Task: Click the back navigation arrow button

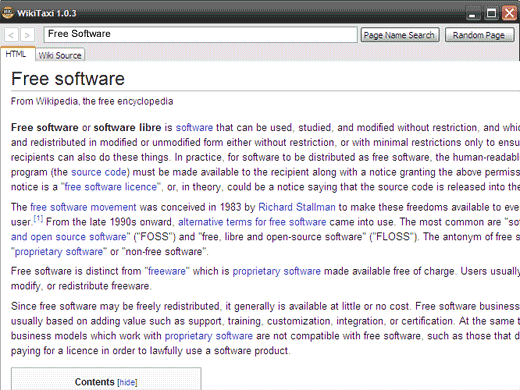Action: pos(11,35)
